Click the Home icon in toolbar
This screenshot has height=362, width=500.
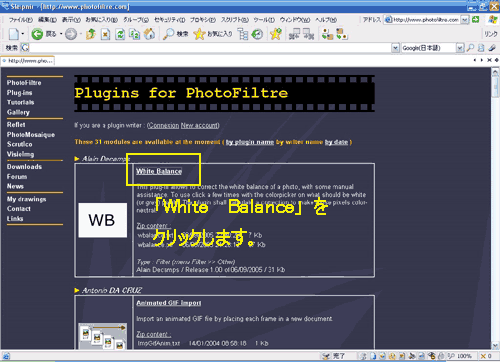coord(150,34)
